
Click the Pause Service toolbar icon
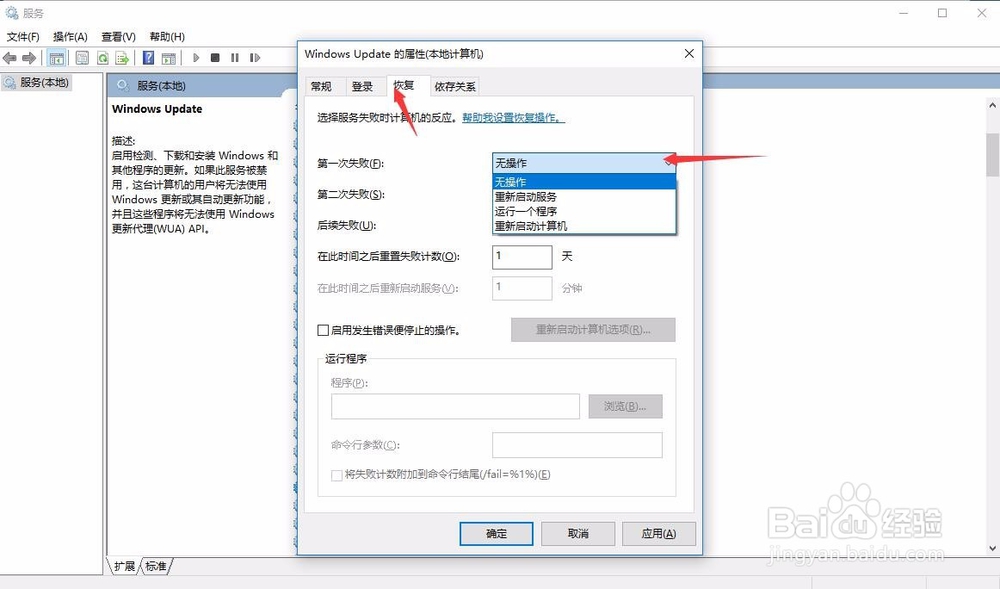click(x=235, y=58)
